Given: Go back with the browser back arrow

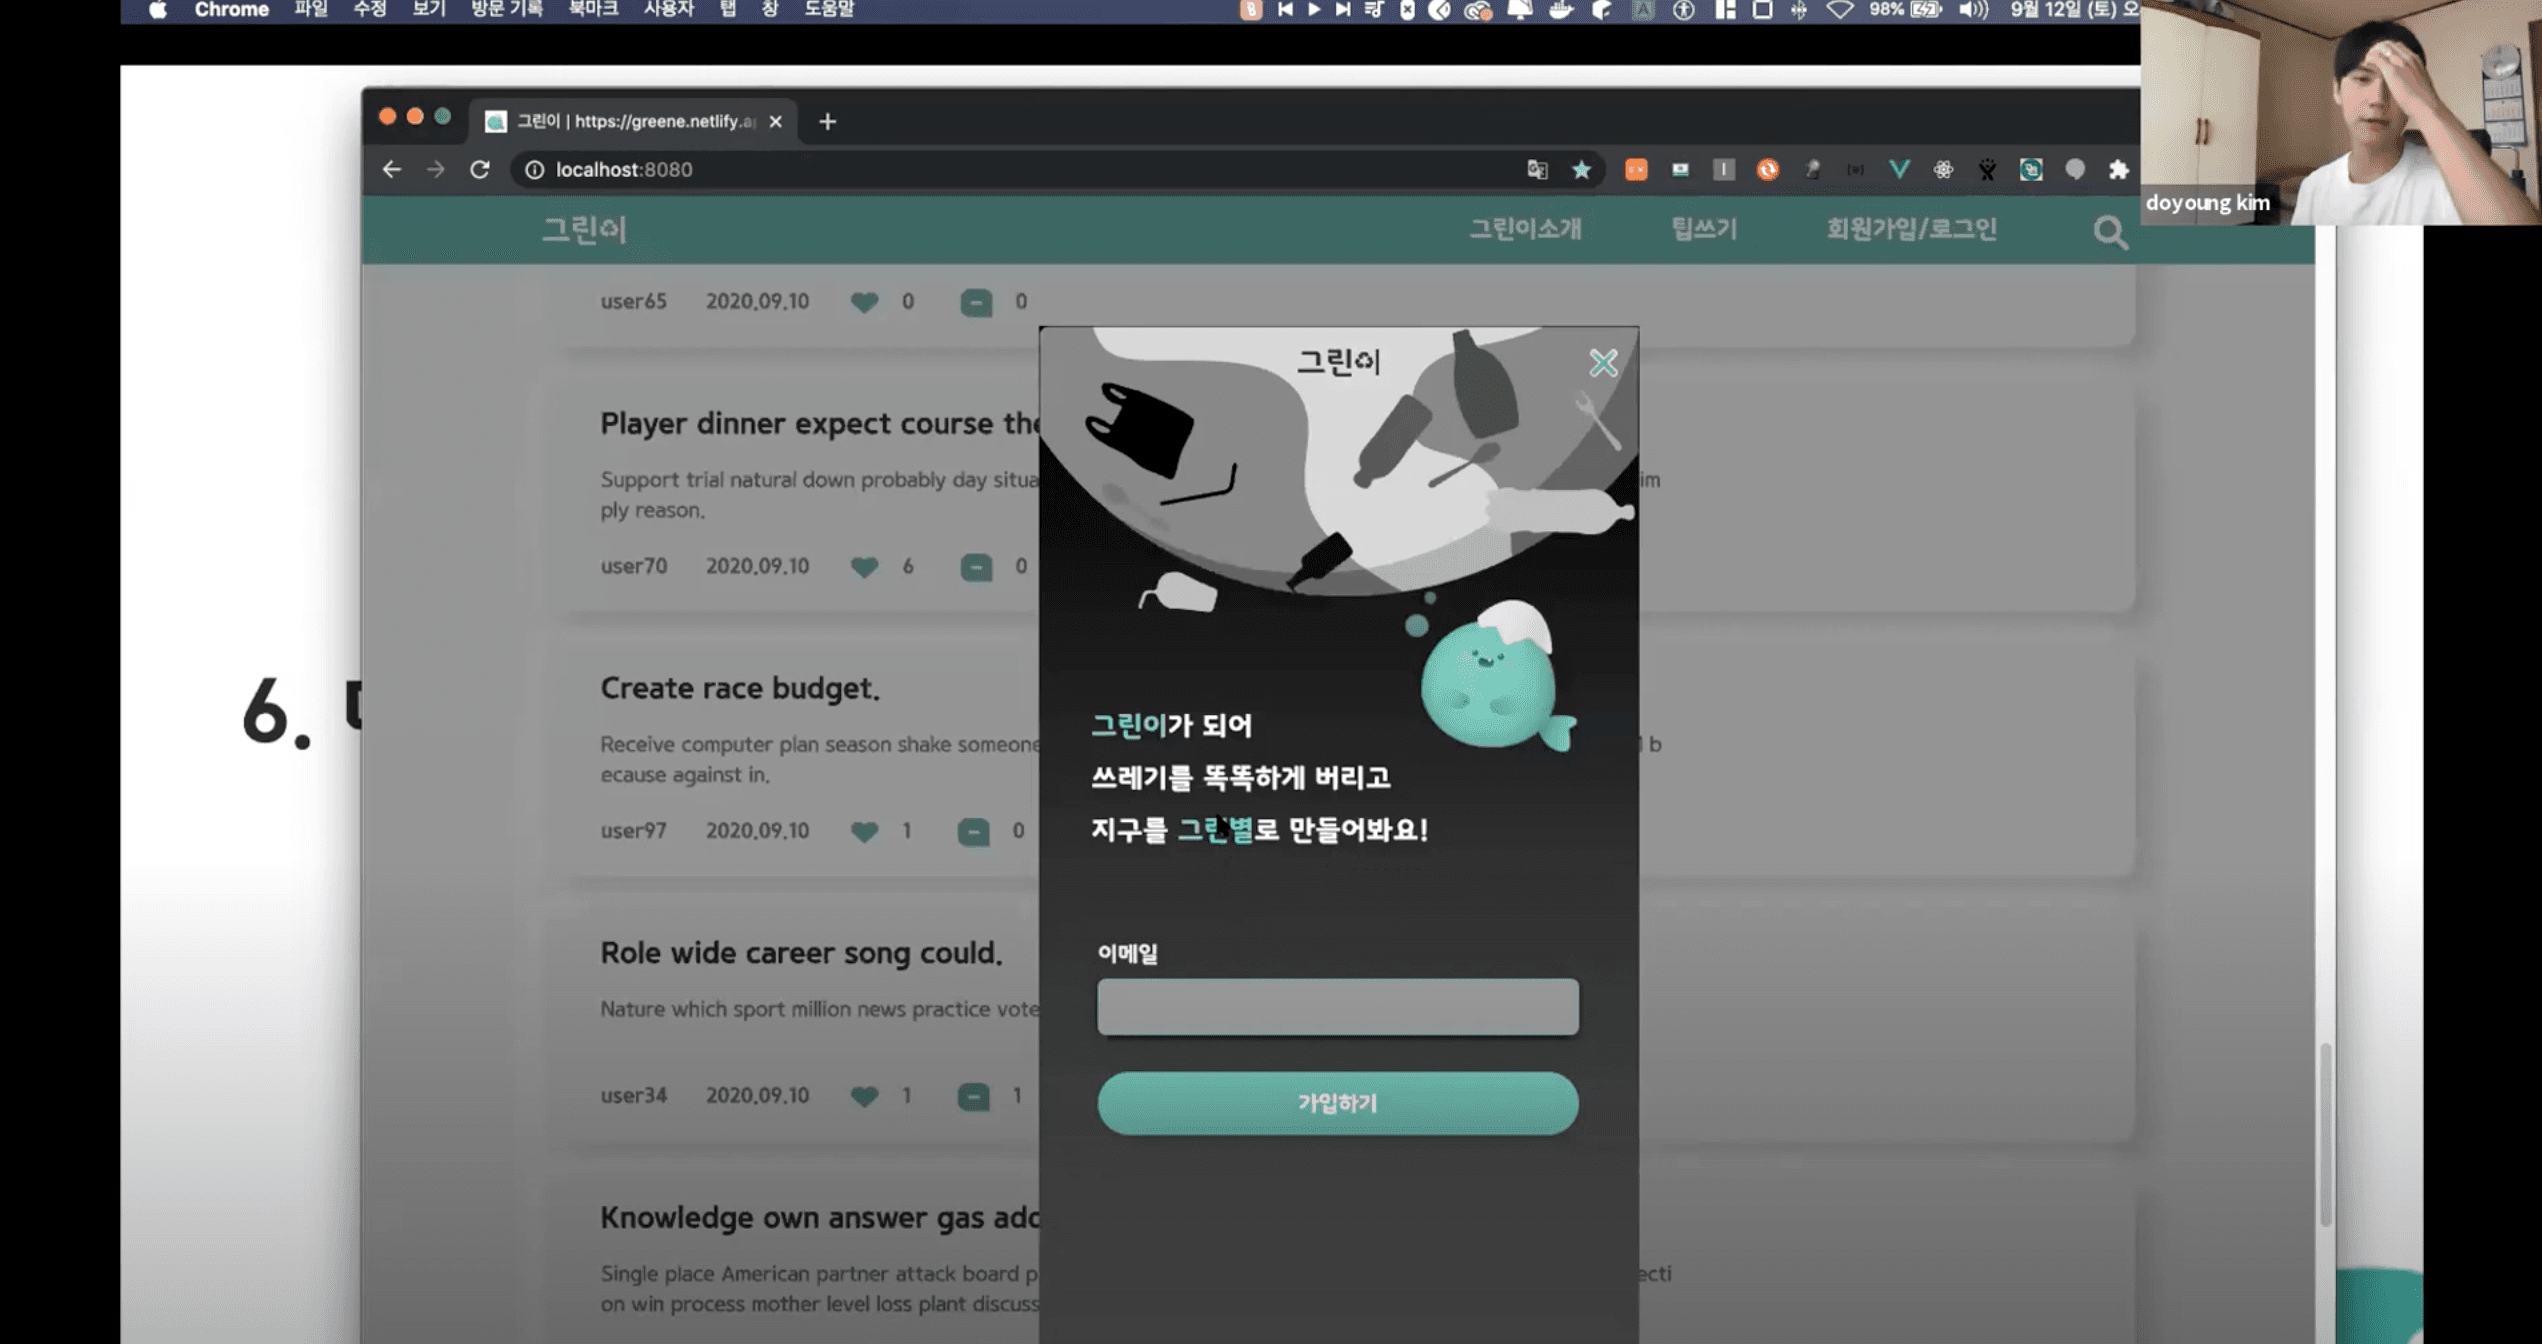Looking at the screenshot, I should (x=391, y=170).
